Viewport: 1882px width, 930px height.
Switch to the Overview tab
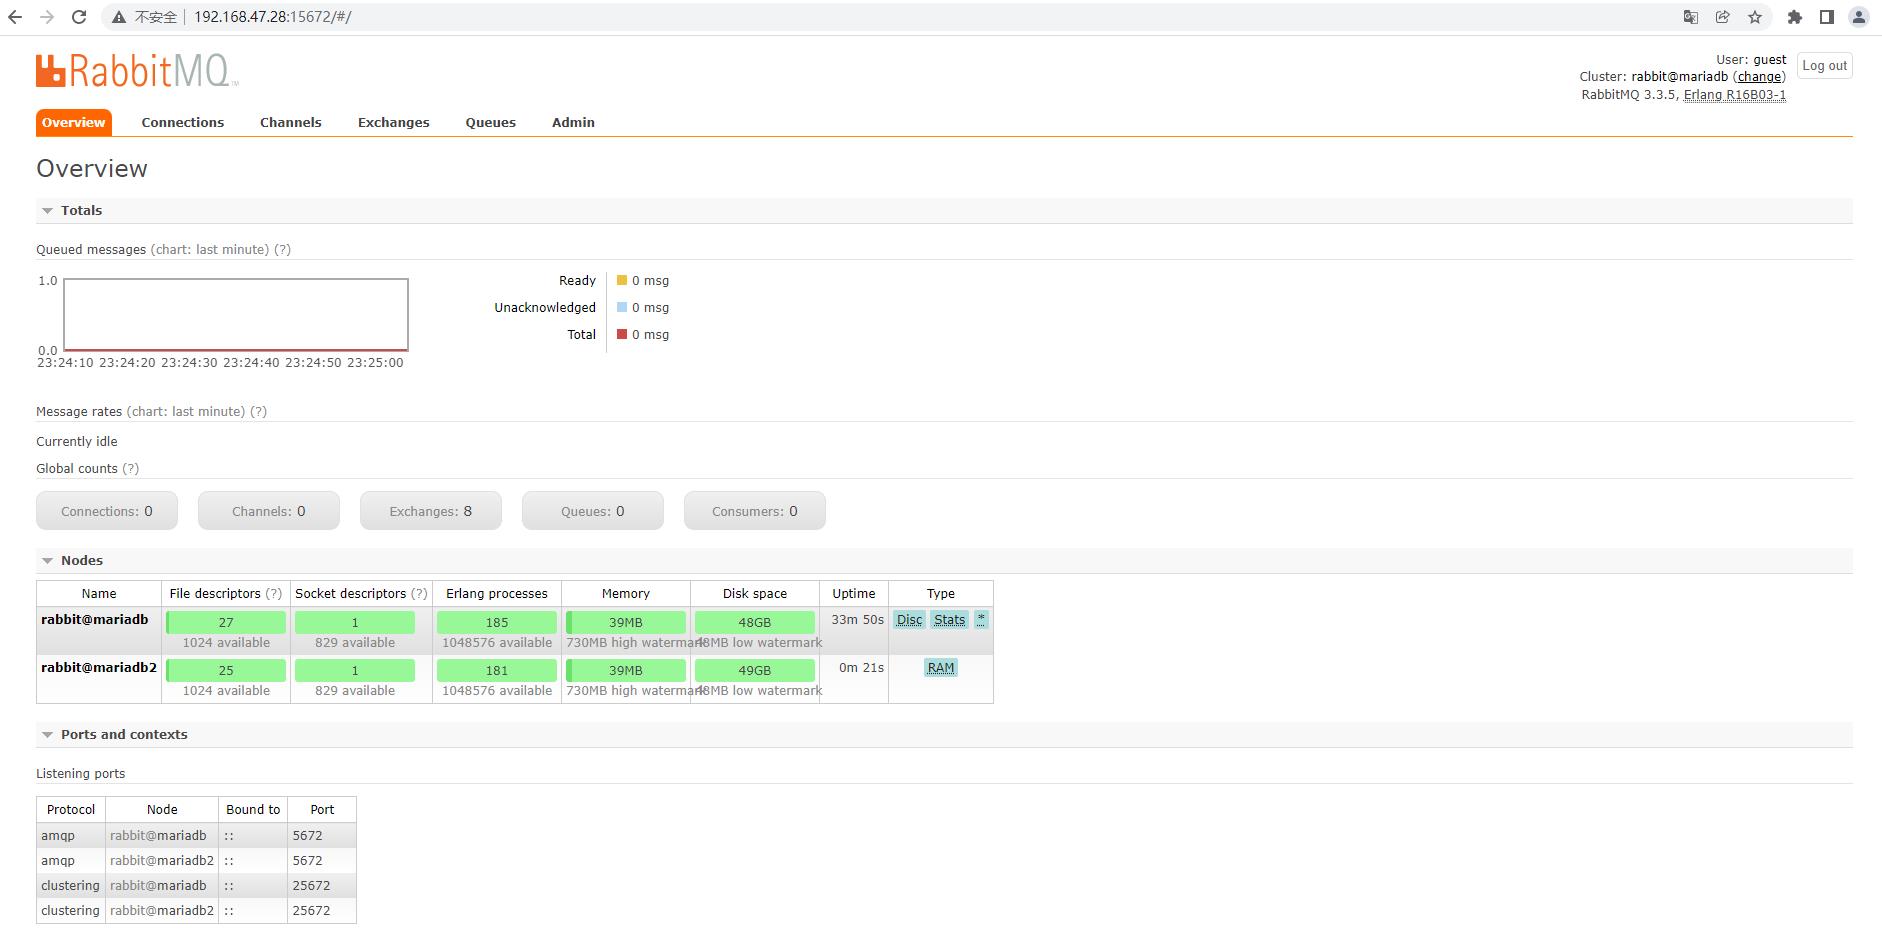point(73,122)
